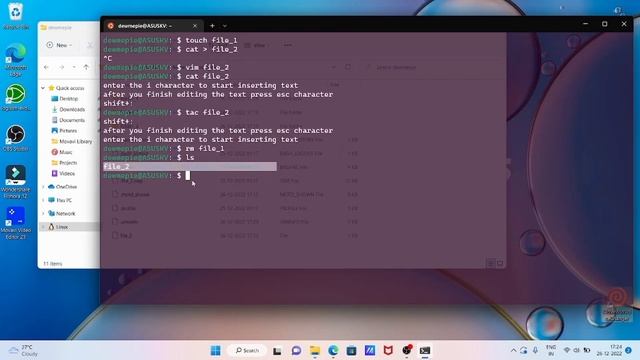Close the demepie@ASUSKV terminal tab
This screenshot has width=640, height=360.
click(x=195, y=26)
